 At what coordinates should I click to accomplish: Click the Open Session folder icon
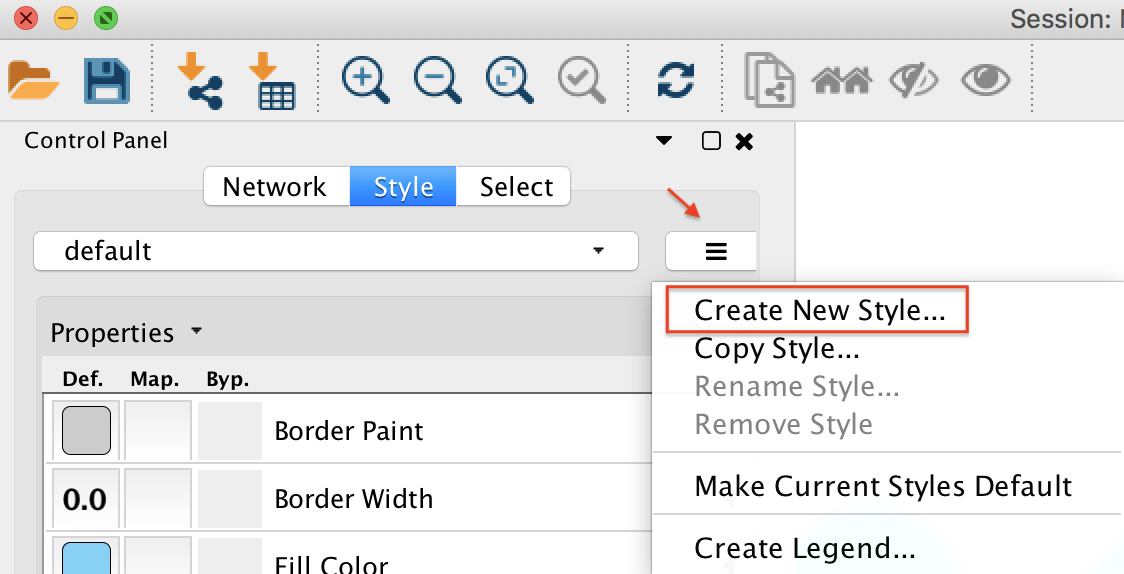click(x=34, y=80)
